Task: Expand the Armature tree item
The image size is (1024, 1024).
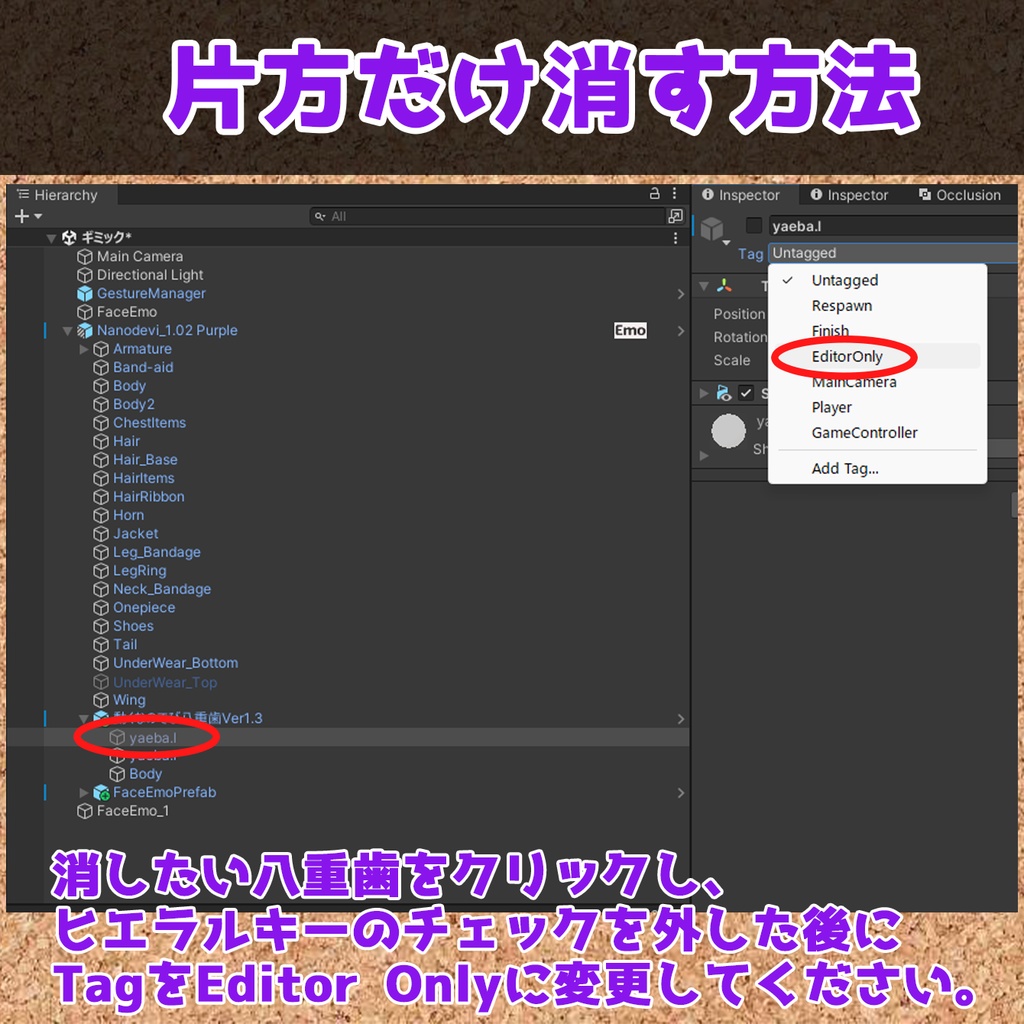Action: click(x=84, y=348)
